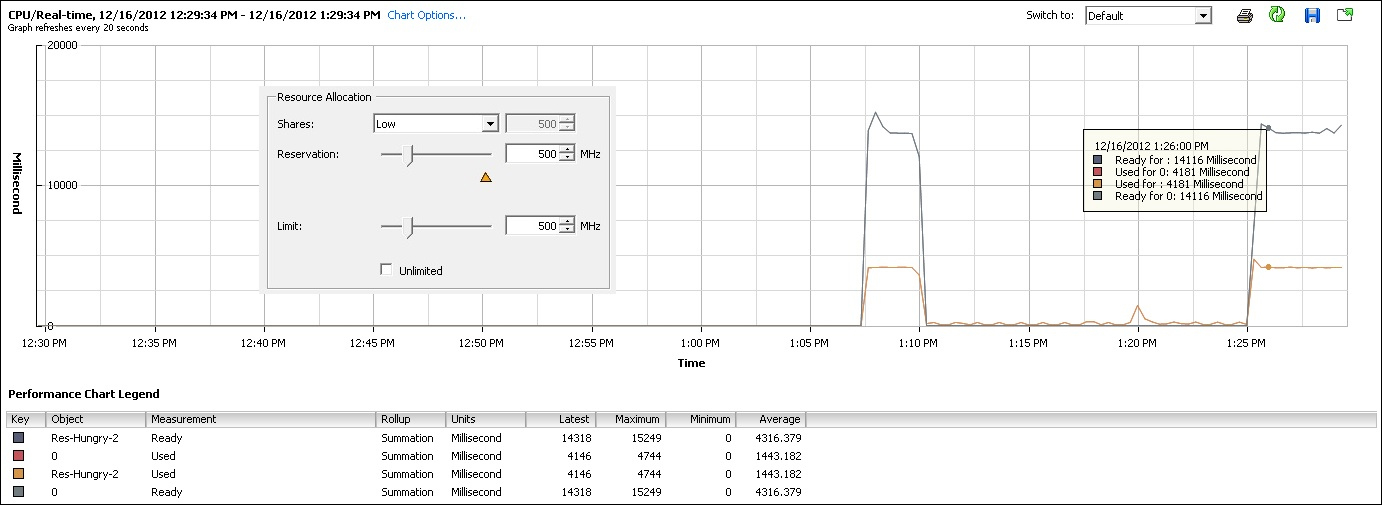
Task: Click the Reservation slider handle
Action: click(x=407, y=154)
